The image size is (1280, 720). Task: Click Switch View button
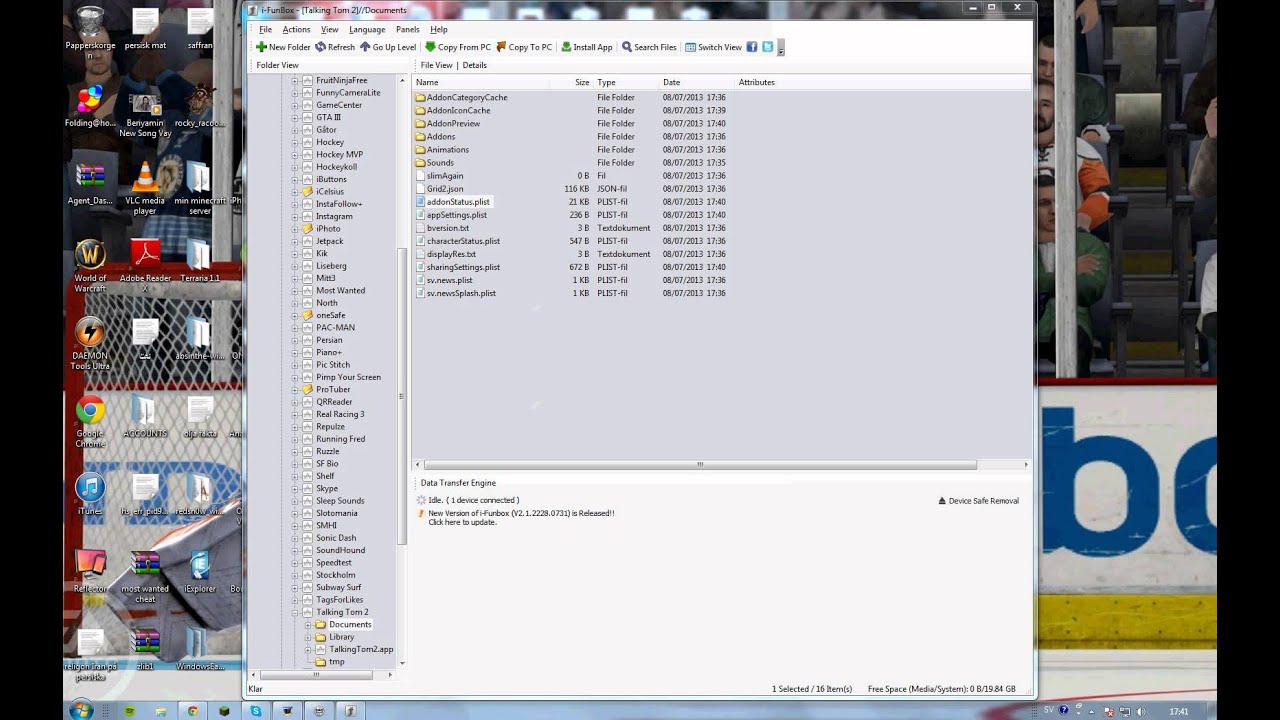tap(713, 47)
